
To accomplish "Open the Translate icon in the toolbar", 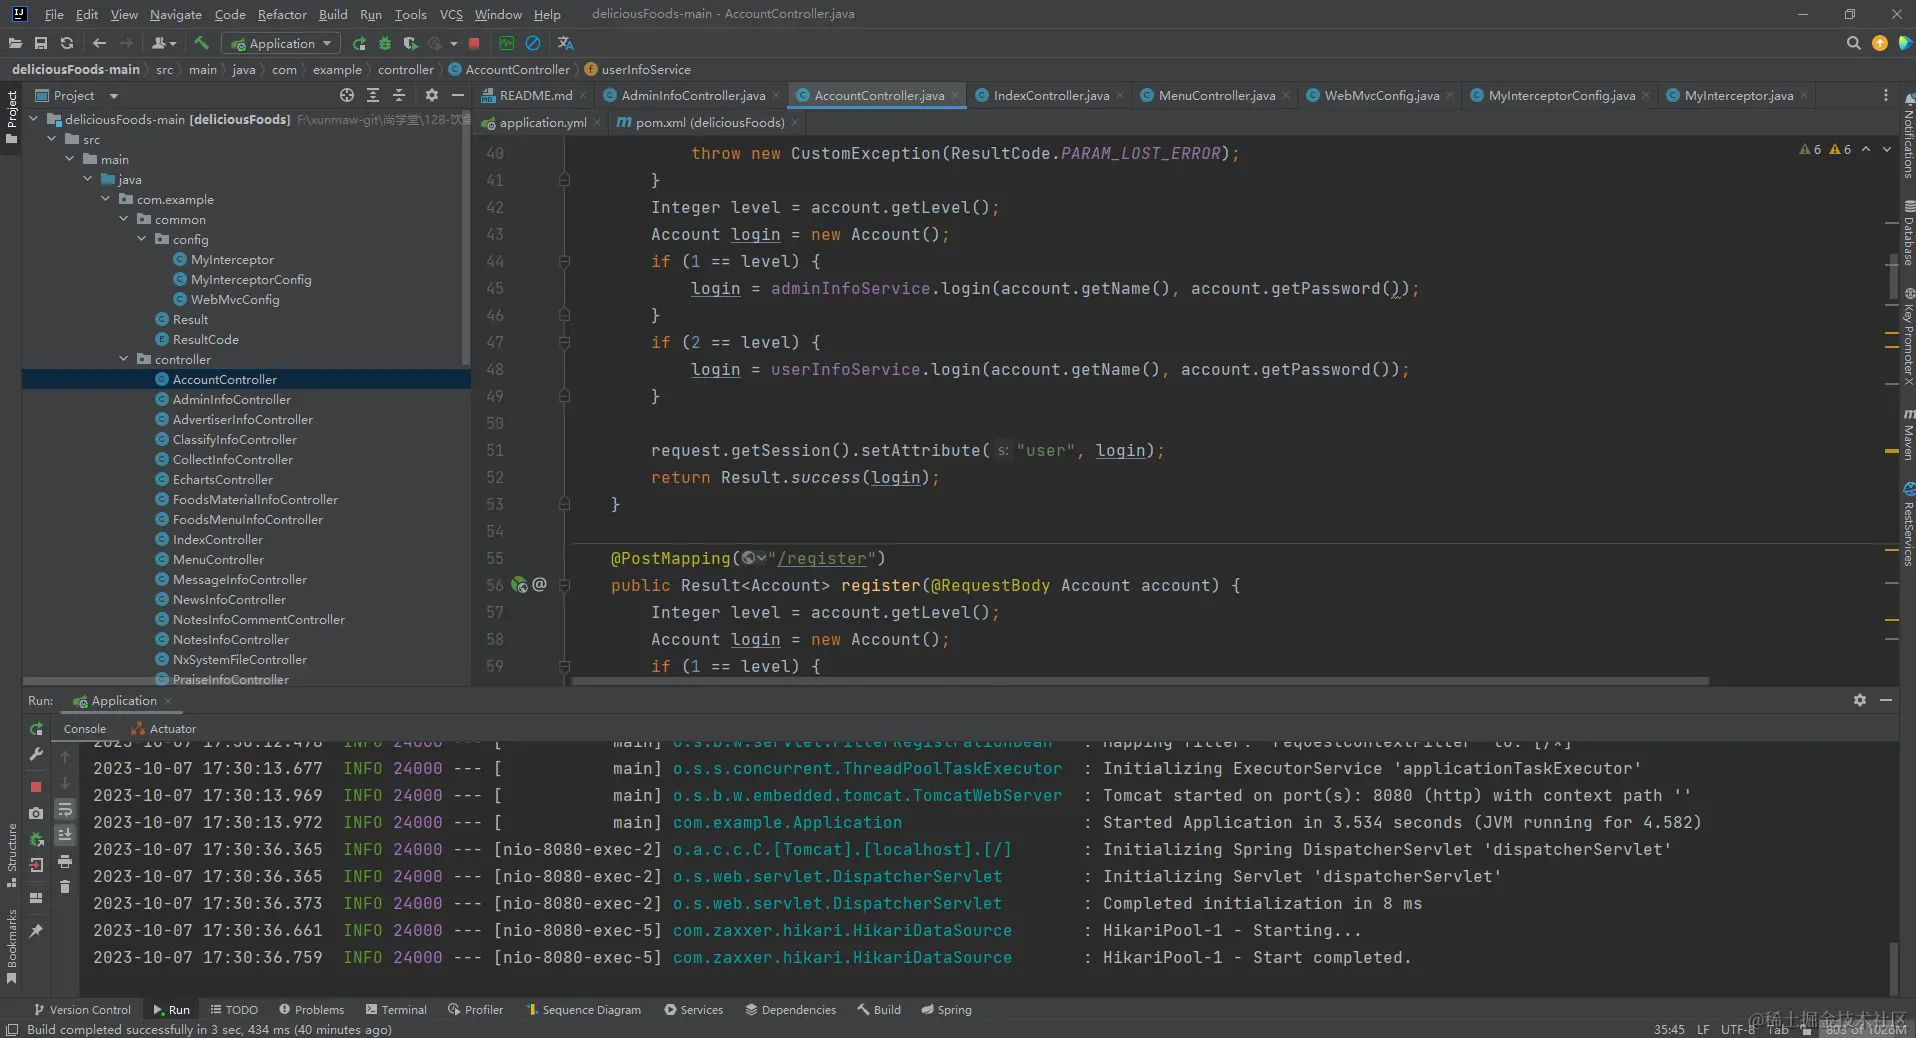I will (566, 43).
